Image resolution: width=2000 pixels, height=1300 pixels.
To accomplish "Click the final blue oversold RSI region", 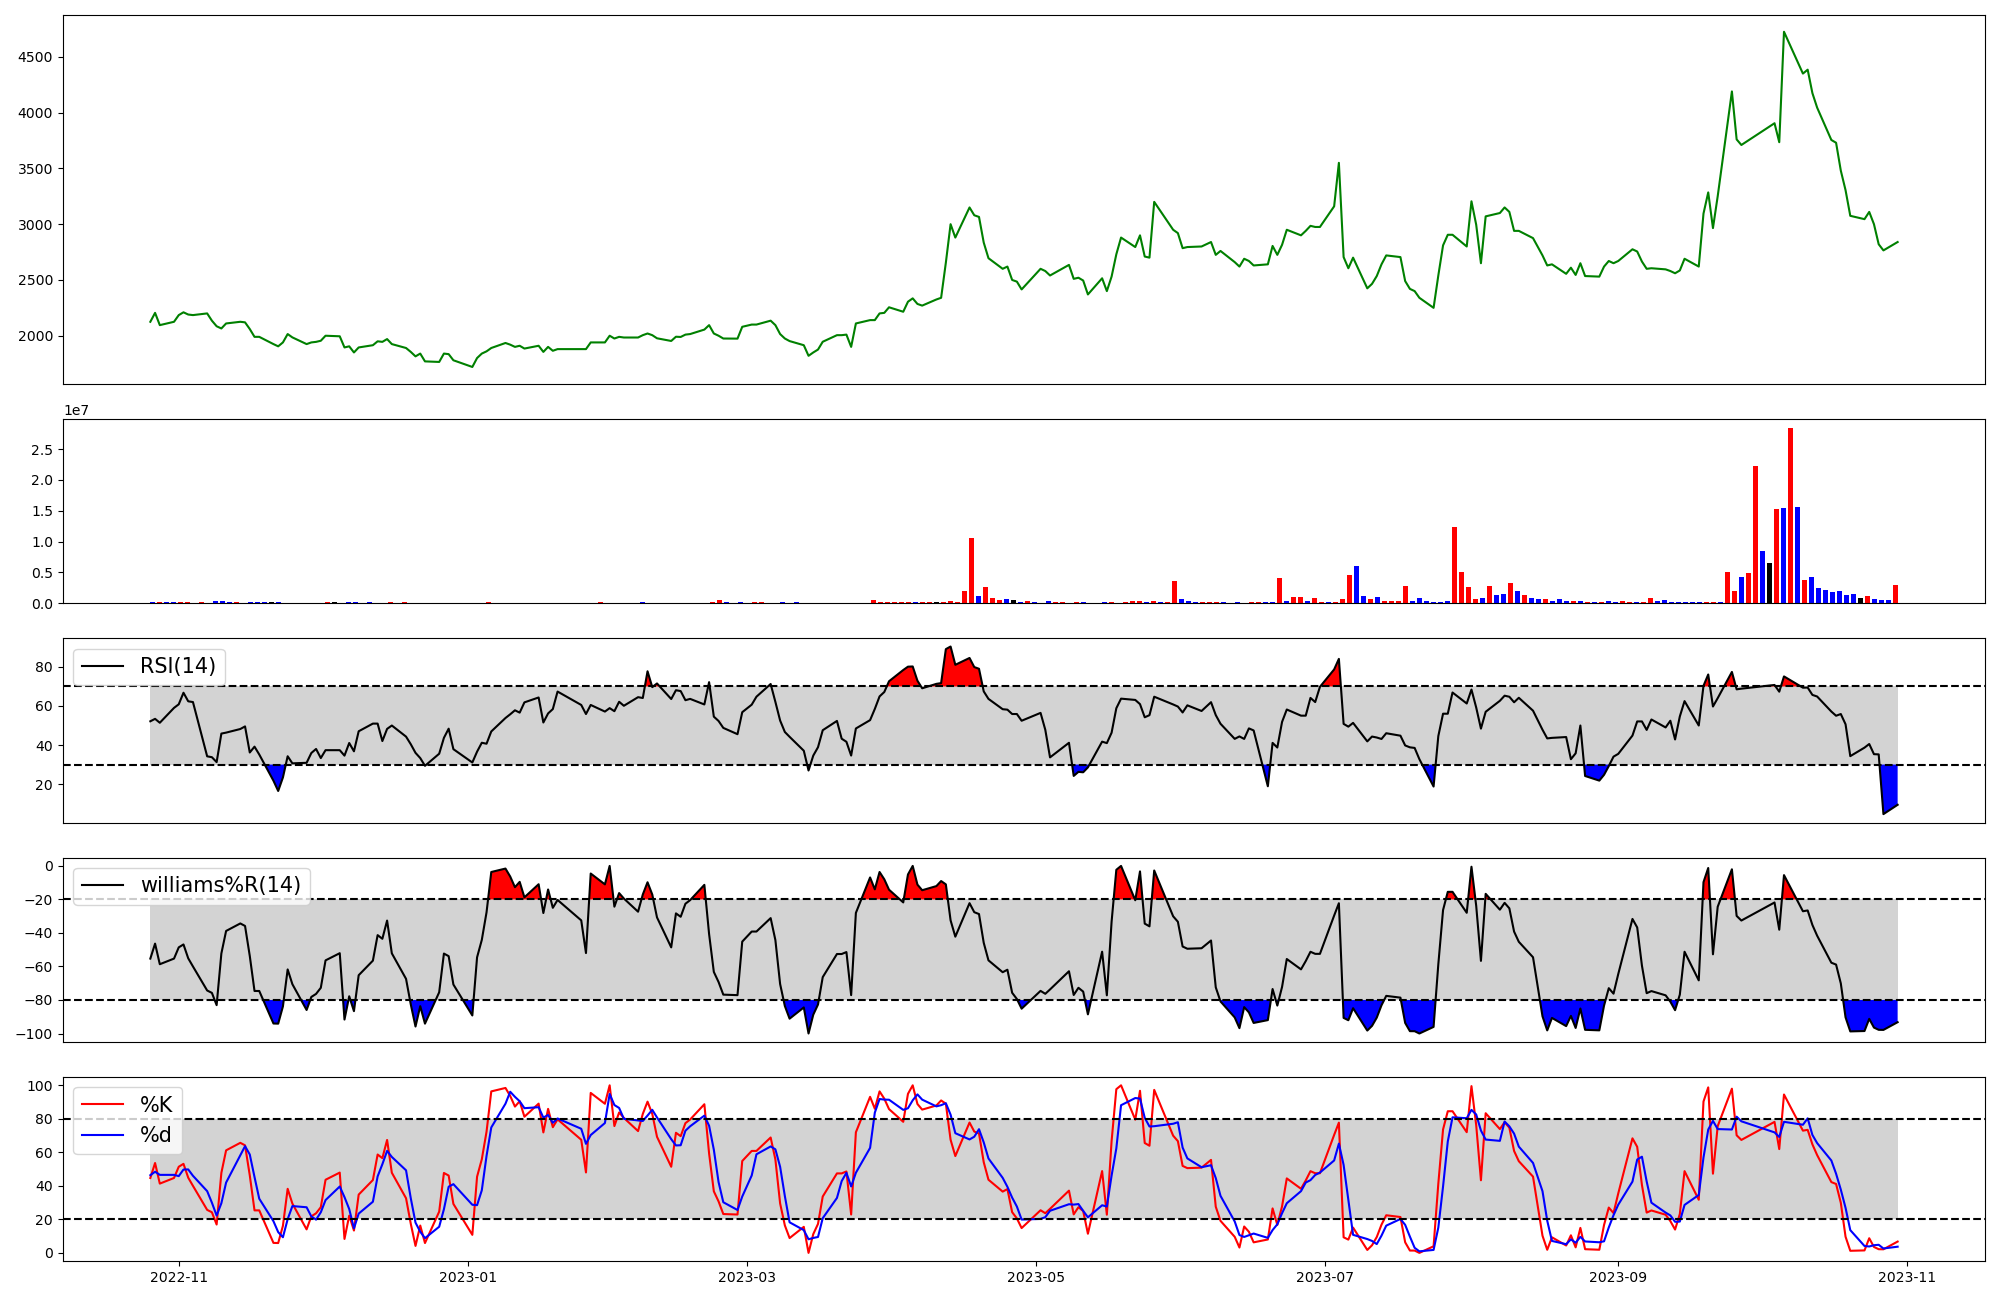I will 1889,785.
